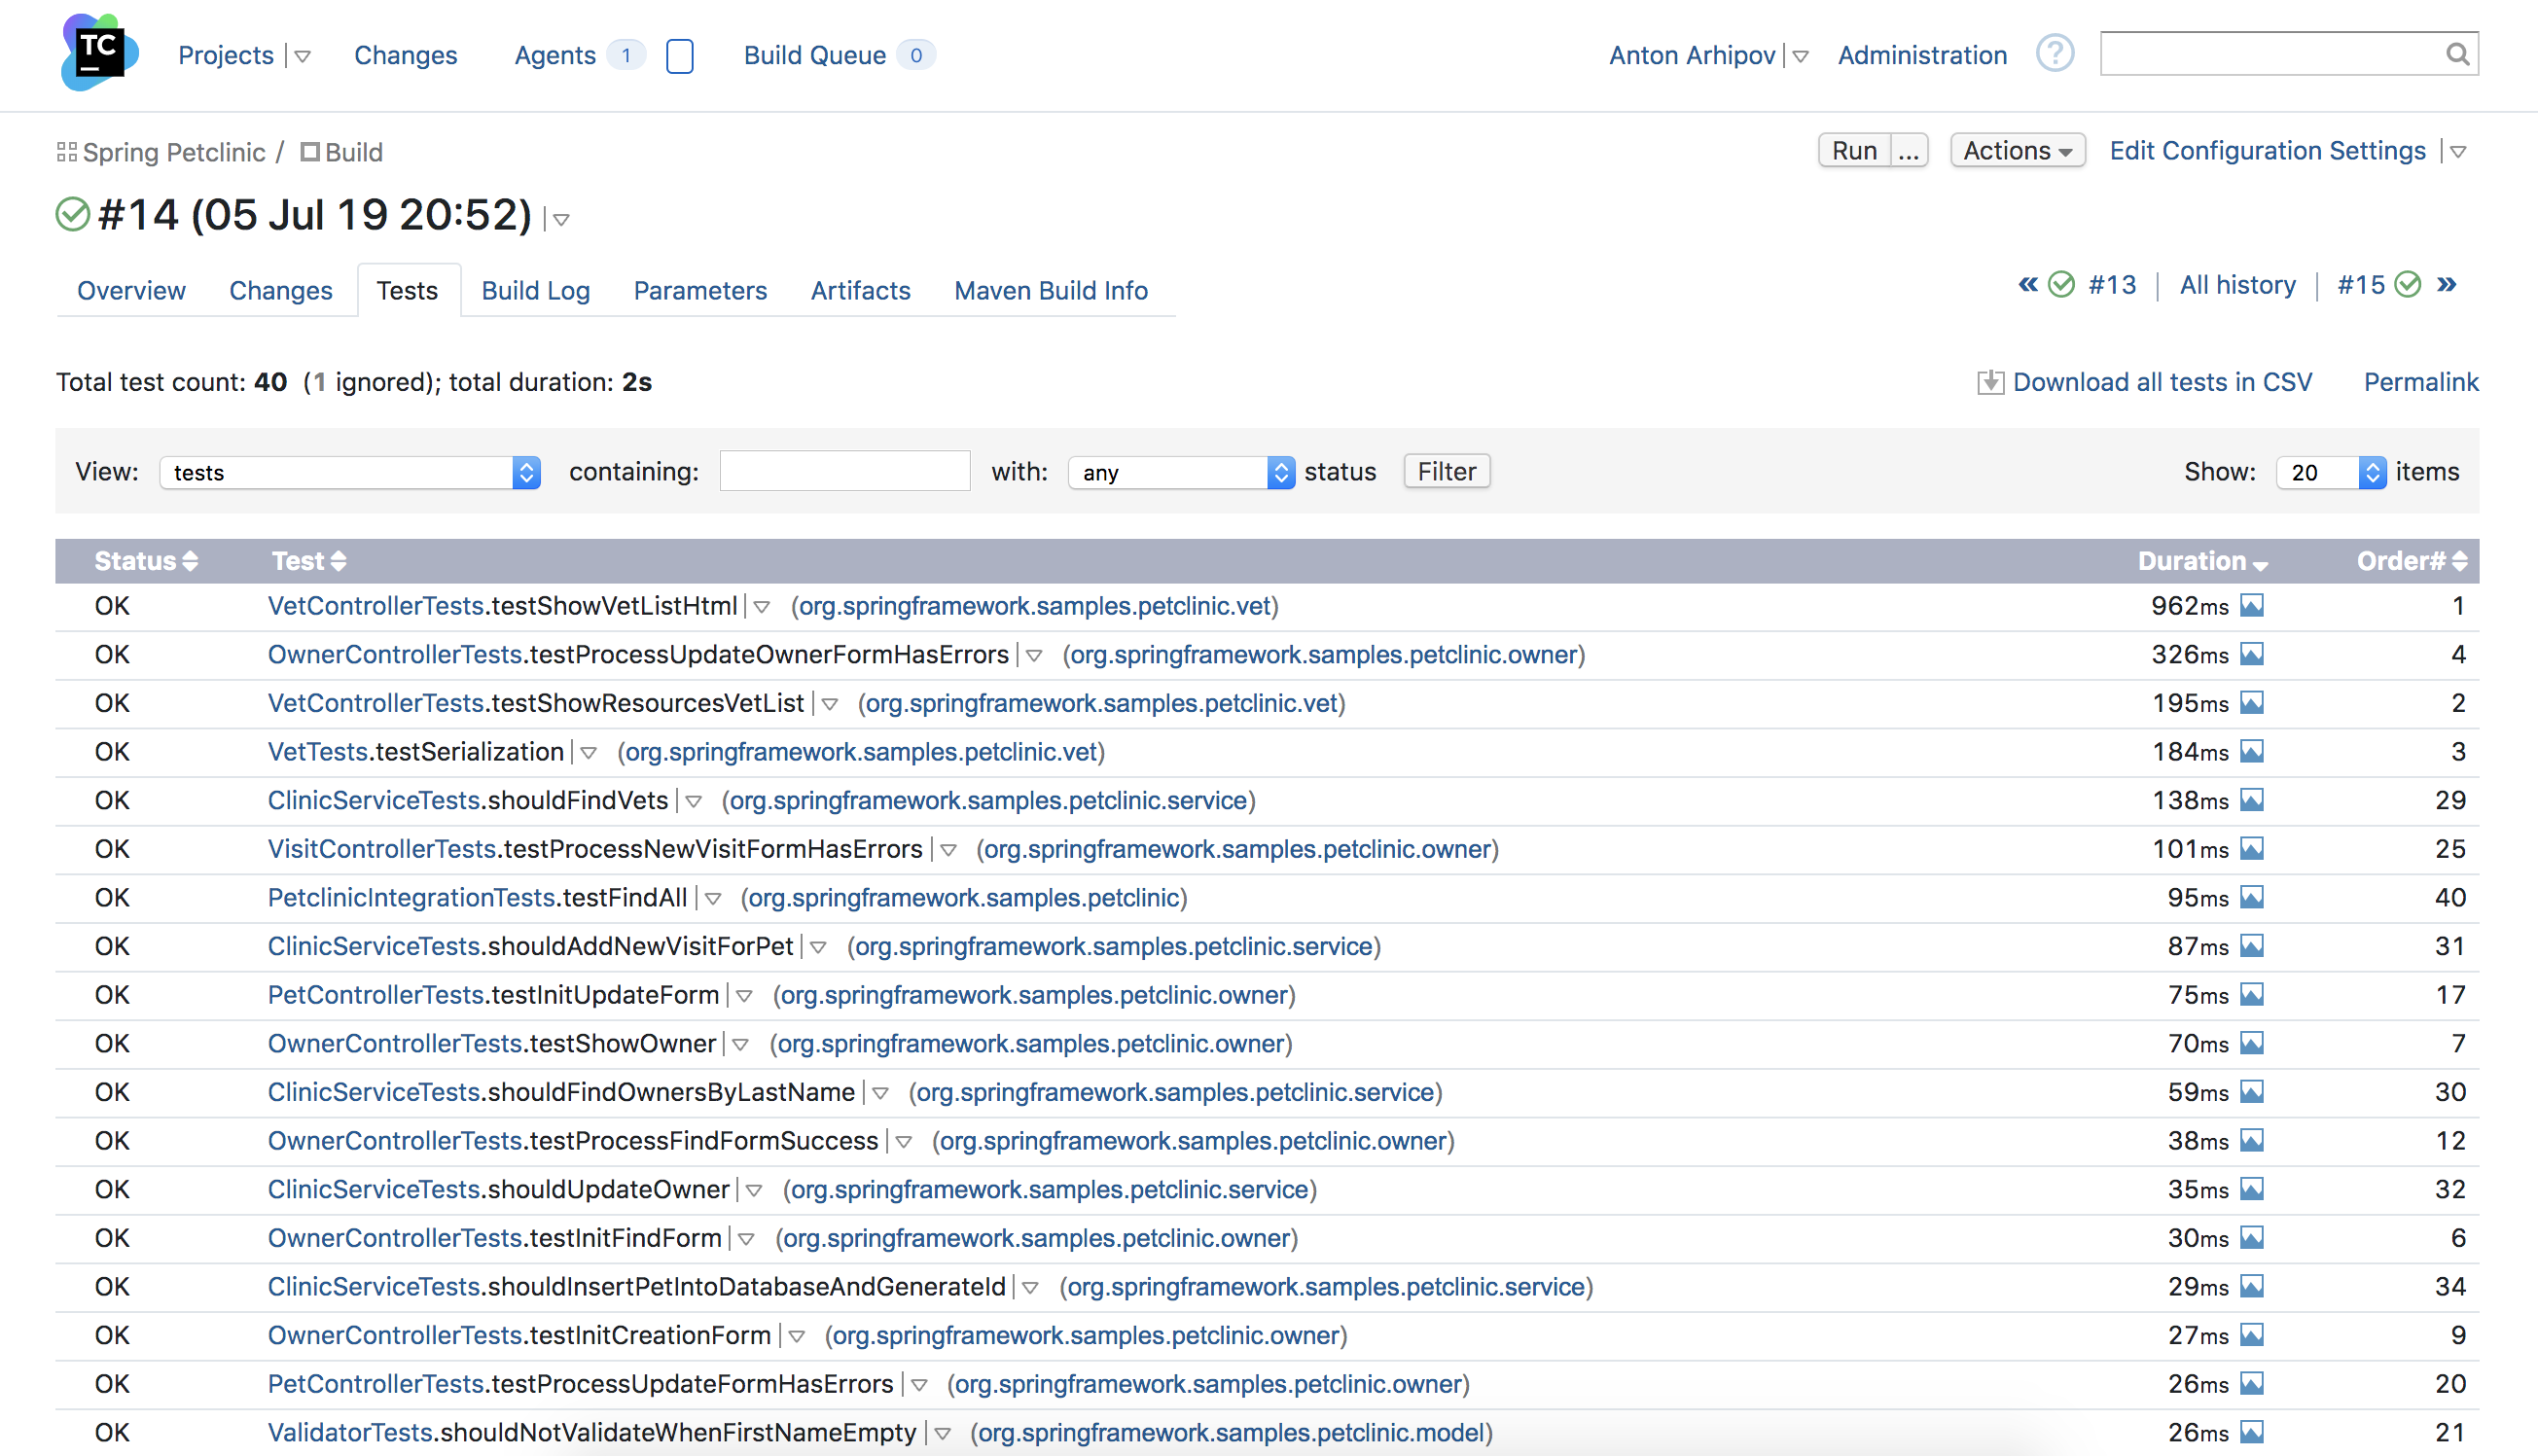Viewport: 2538px width, 1456px height.
Task: Open previous build #13 link
Action: 2112,285
